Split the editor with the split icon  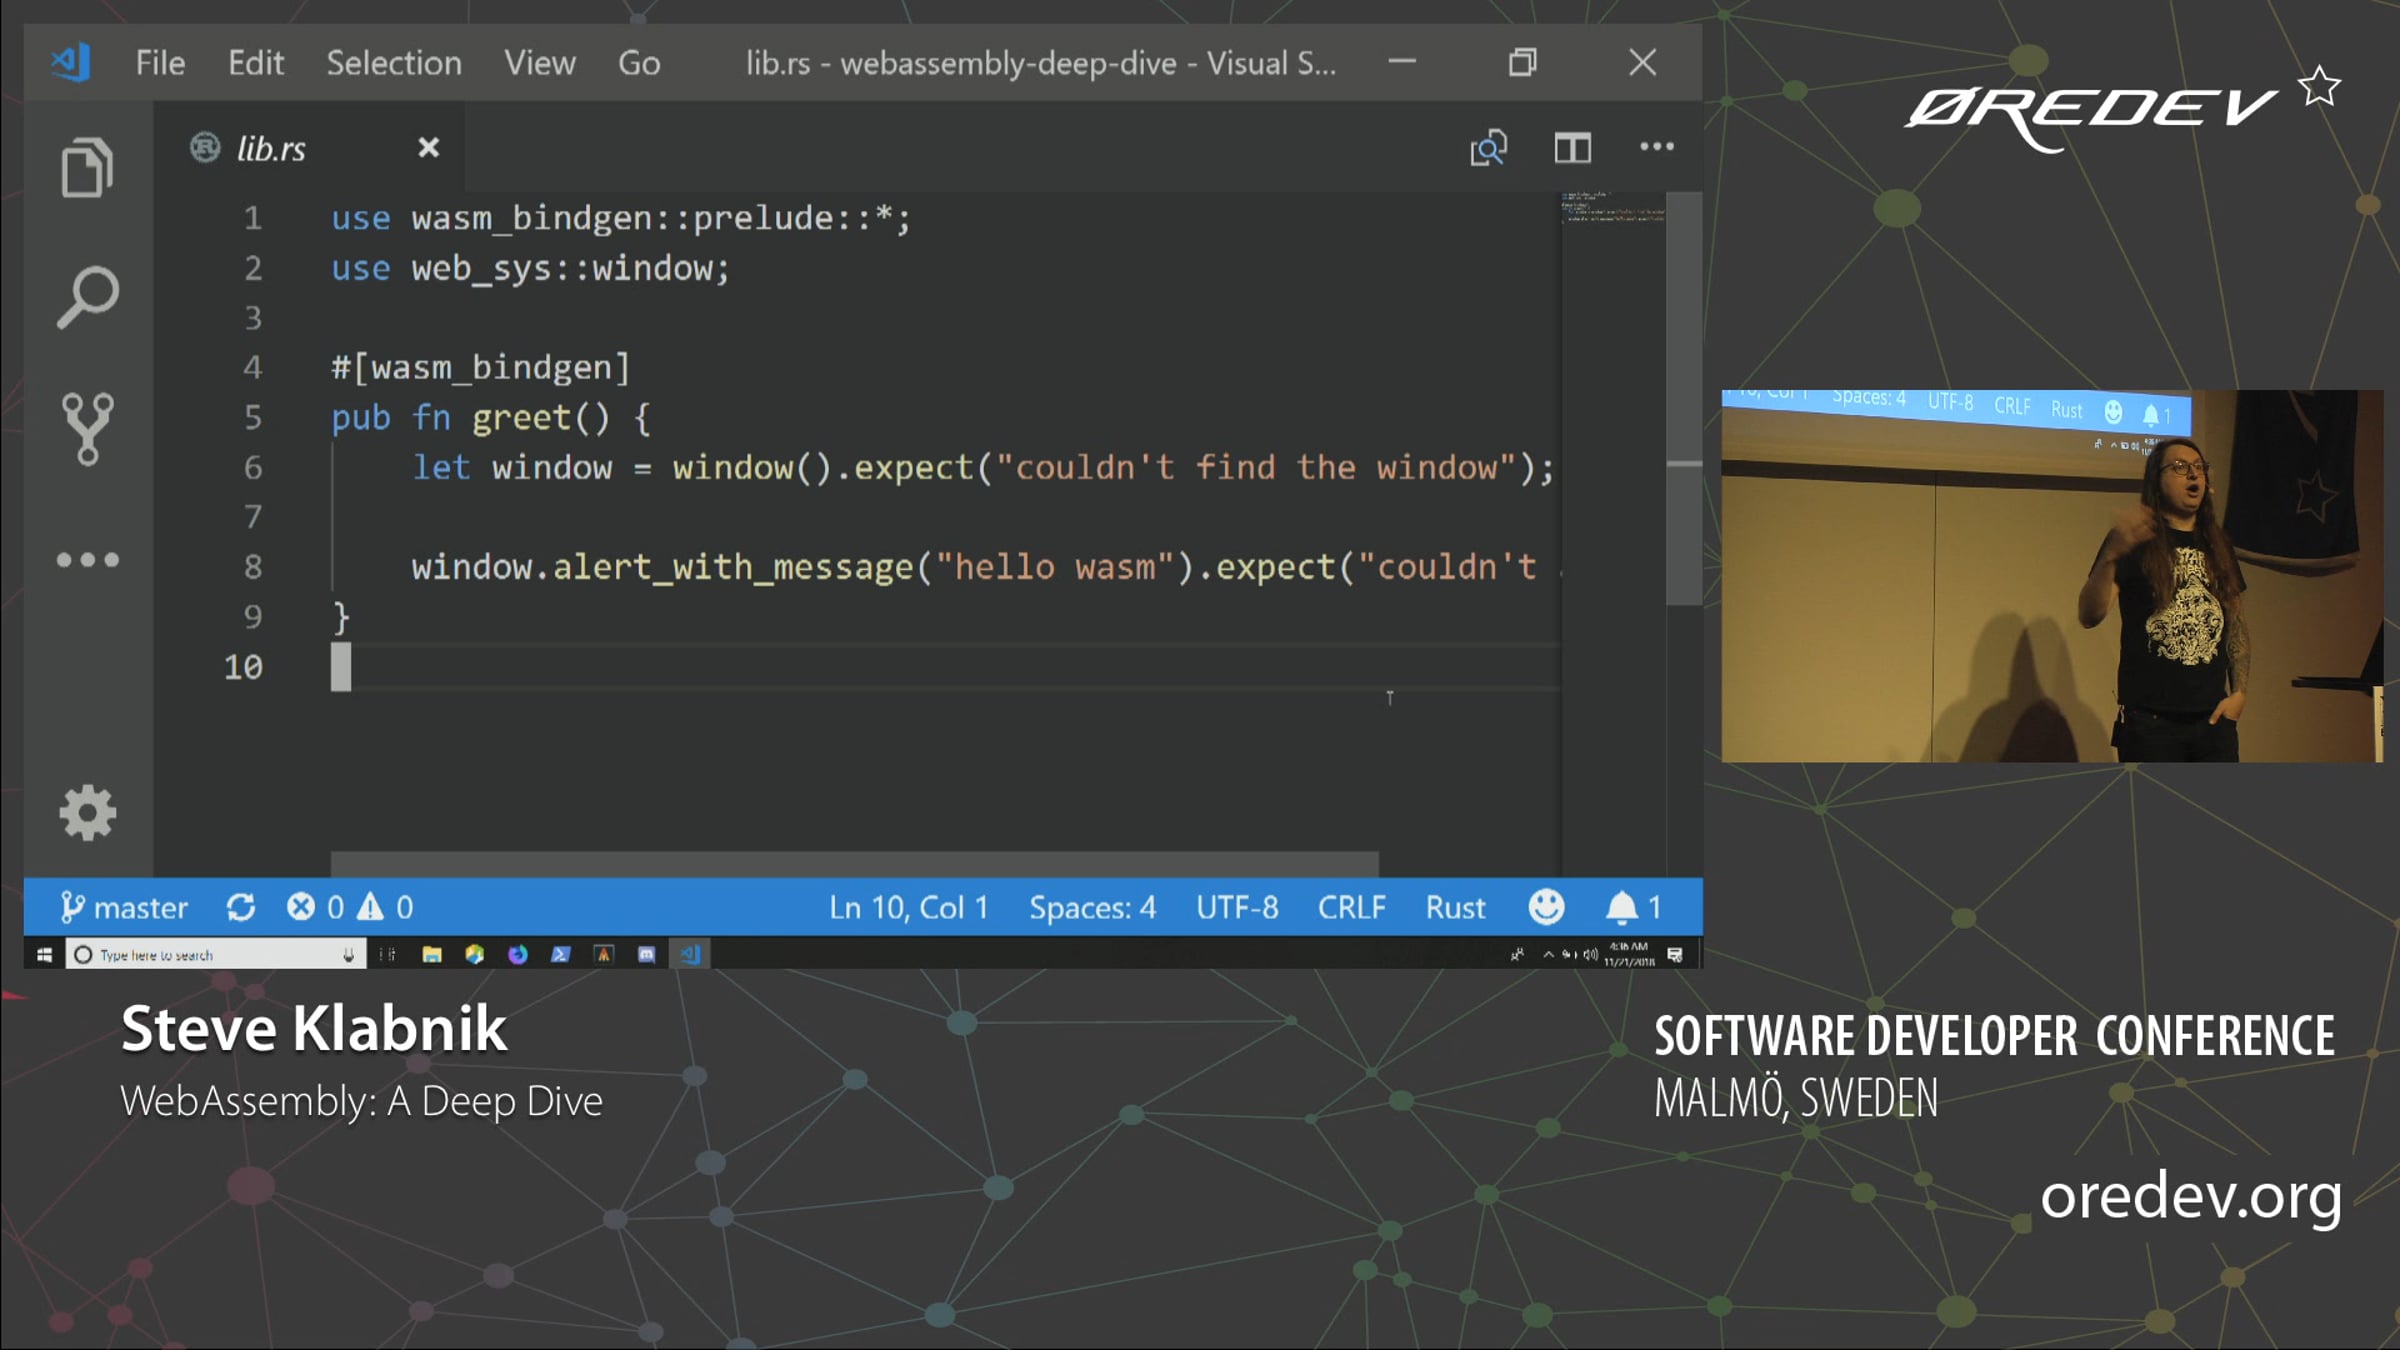(x=1572, y=148)
